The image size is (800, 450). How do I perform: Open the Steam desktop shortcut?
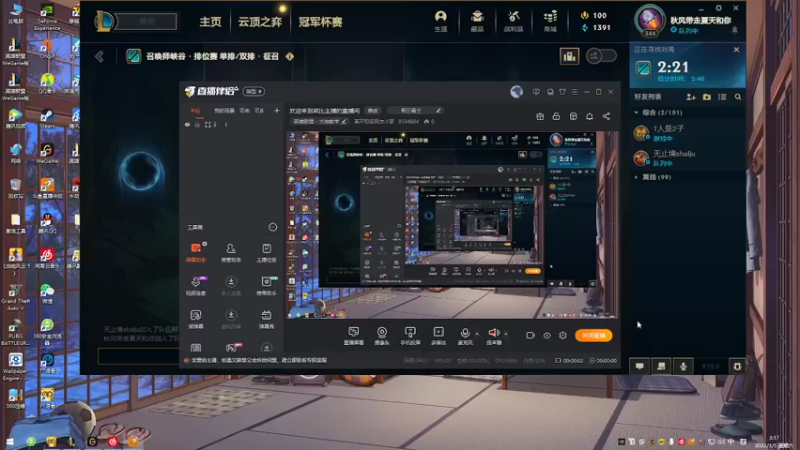pos(47,118)
